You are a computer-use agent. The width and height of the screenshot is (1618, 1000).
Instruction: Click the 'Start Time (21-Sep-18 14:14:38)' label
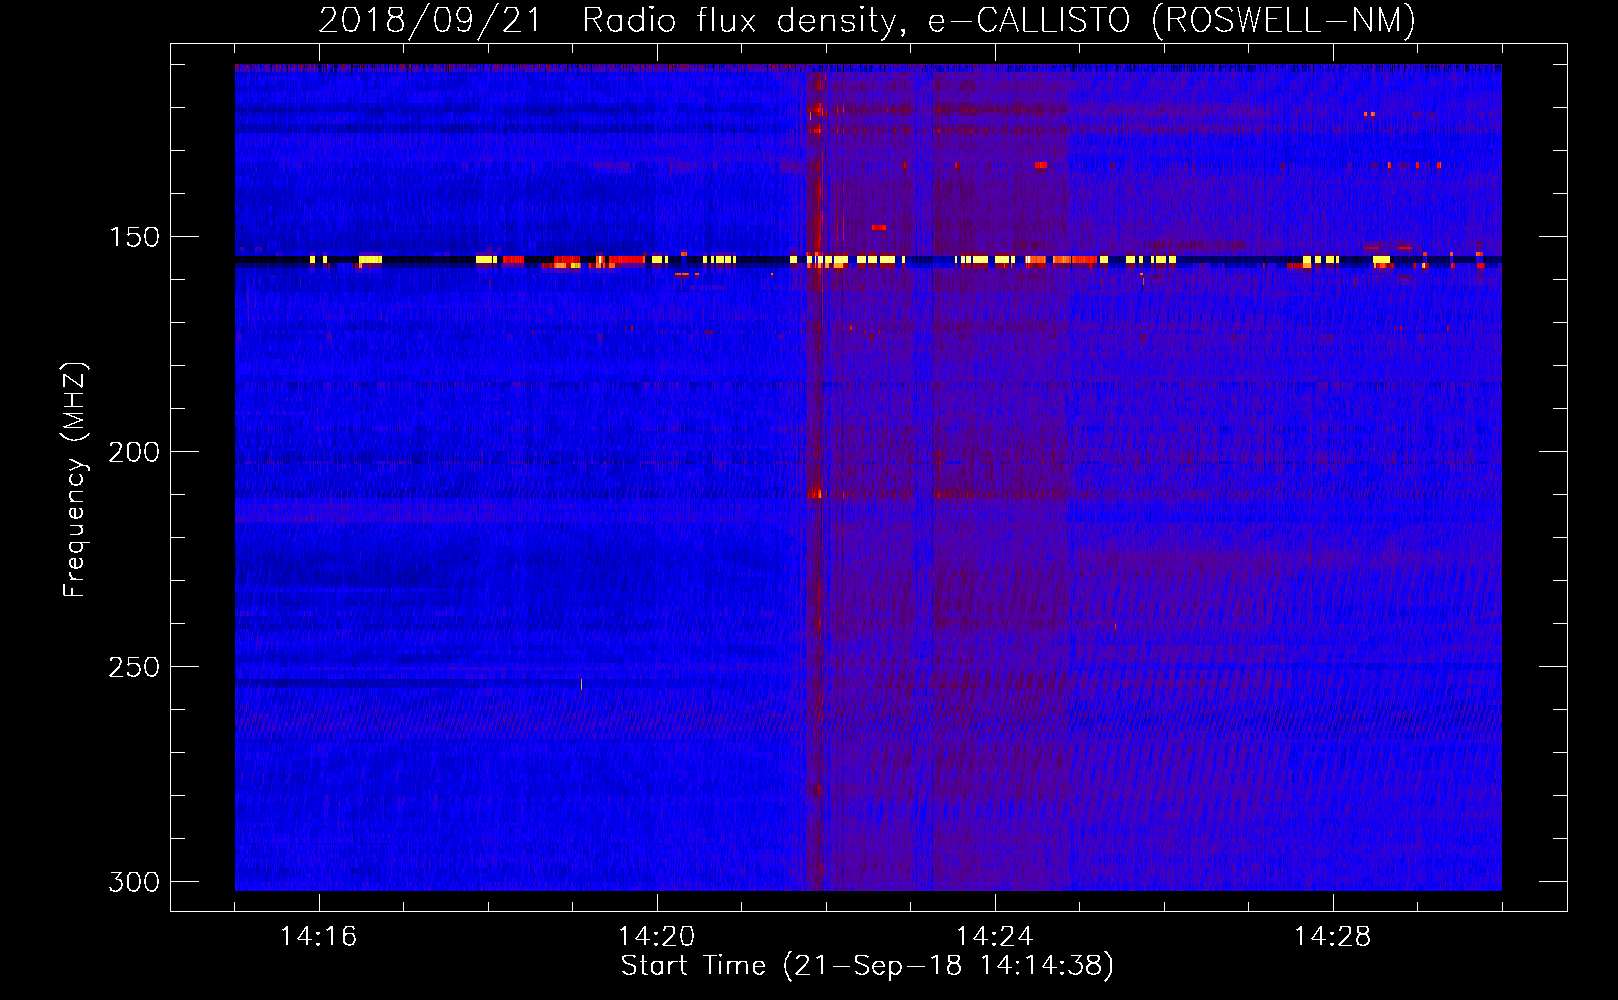click(x=867, y=966)
